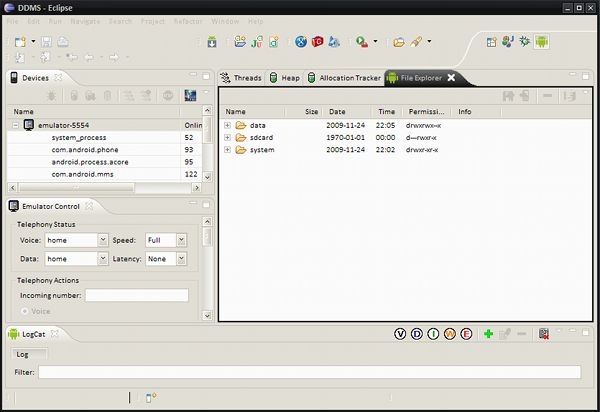Click the JUnit 'Ju' test project icon
The width and height of the screenshot is (600, 412).
pyautogui.click(x=257, y=42)
